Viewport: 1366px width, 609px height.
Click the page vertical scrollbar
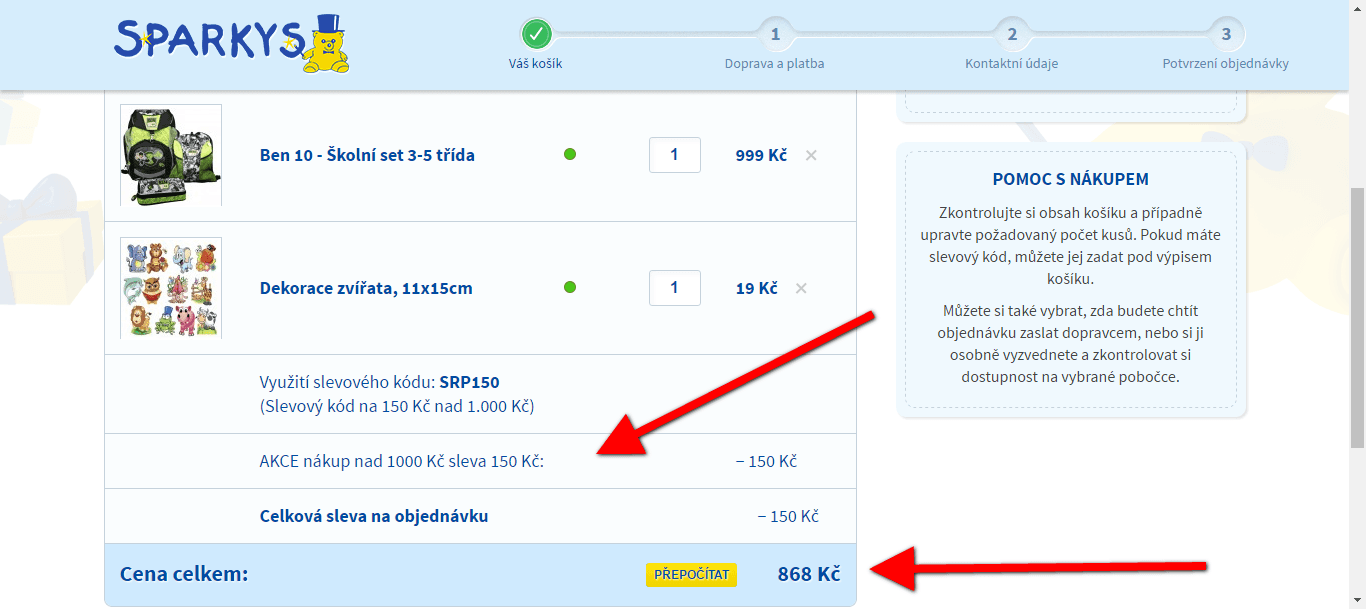1358,300
